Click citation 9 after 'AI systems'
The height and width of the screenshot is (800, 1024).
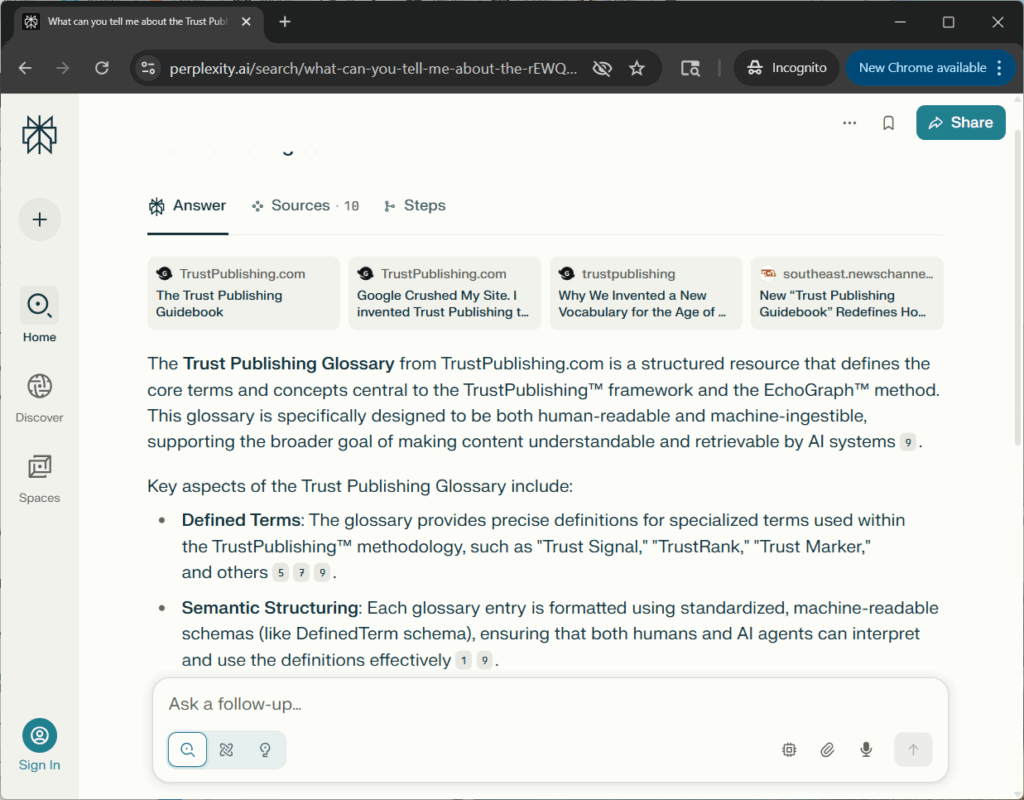(x=908, y=442)
